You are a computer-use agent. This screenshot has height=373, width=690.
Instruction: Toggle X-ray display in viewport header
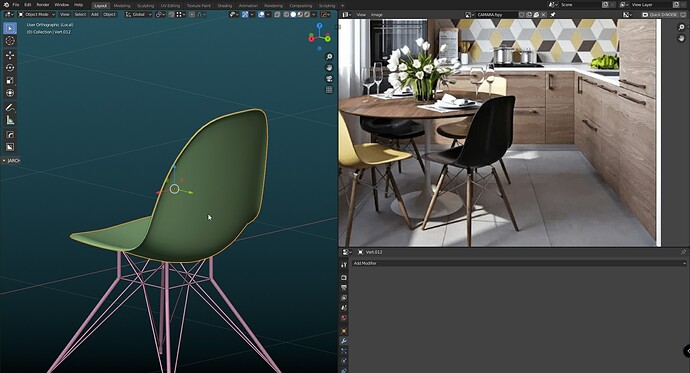point(277,15)
